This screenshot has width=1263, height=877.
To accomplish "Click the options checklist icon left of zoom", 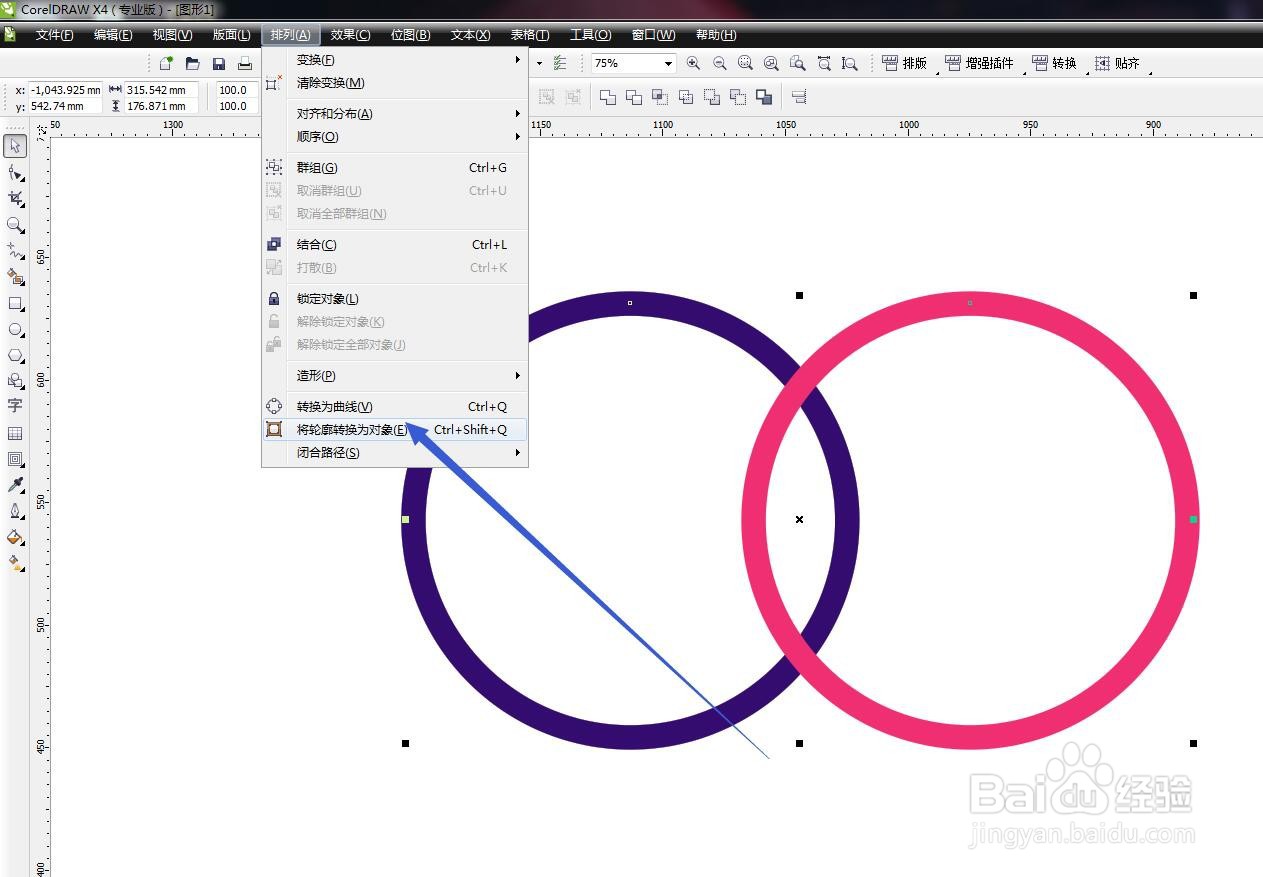I will pos(560,63).
